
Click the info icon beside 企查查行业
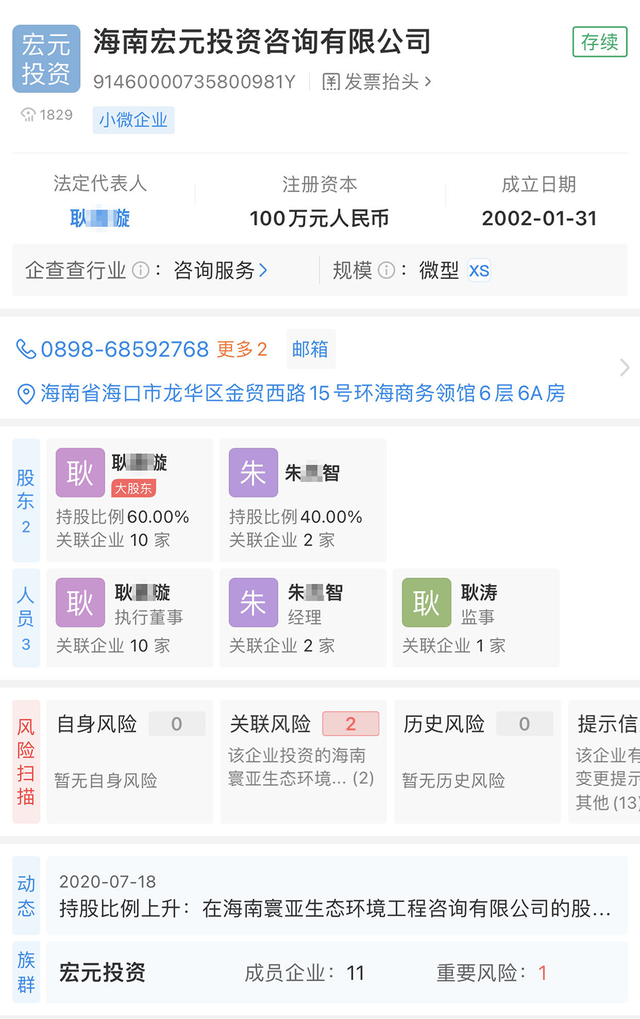tap(140, 270)
